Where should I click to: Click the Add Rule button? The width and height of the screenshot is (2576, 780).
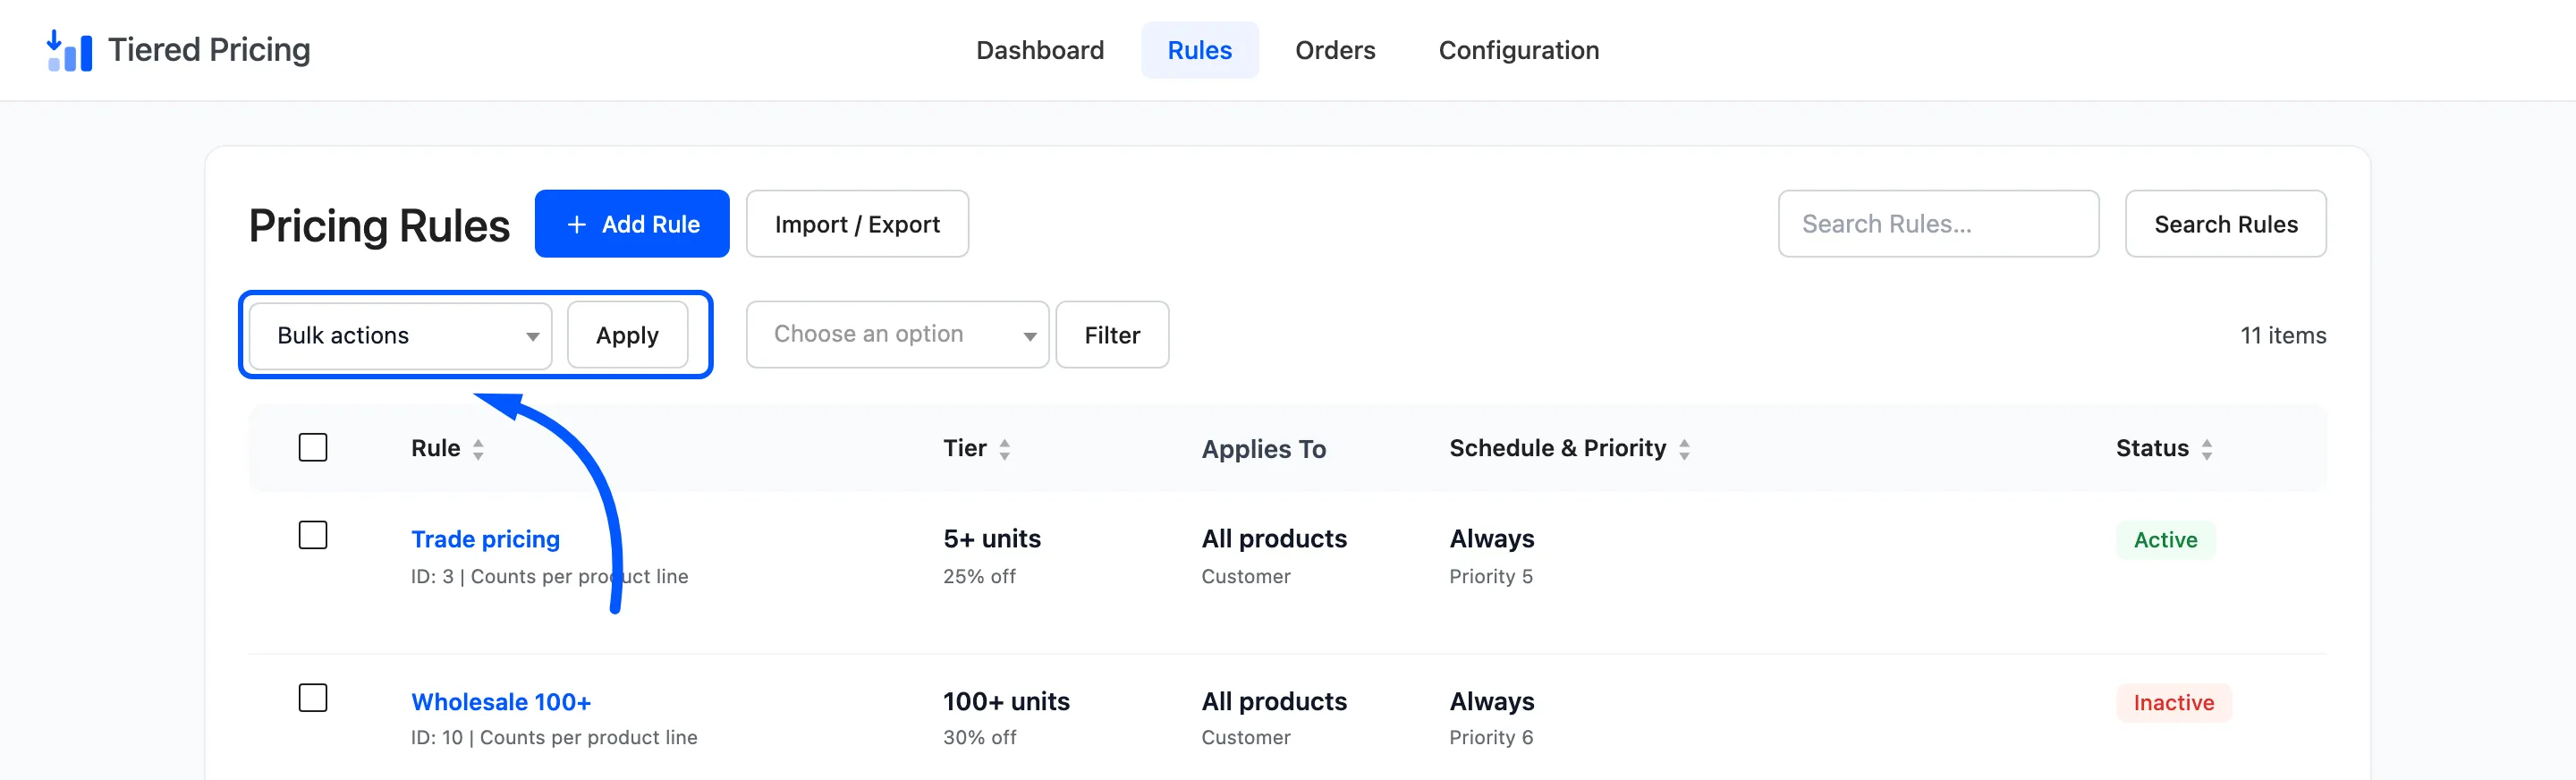[x=632, y=224]
